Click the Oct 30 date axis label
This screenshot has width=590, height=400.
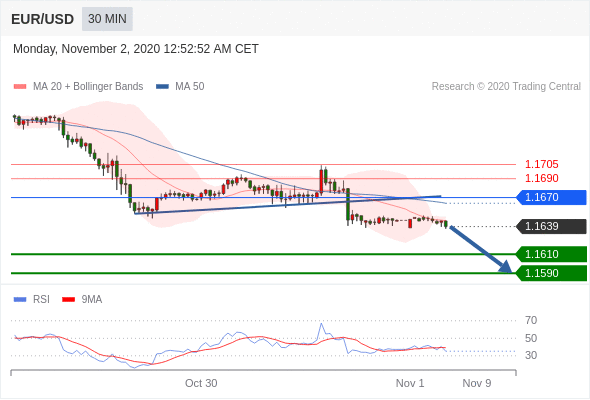pyautogui.click(x=201, y=383)
